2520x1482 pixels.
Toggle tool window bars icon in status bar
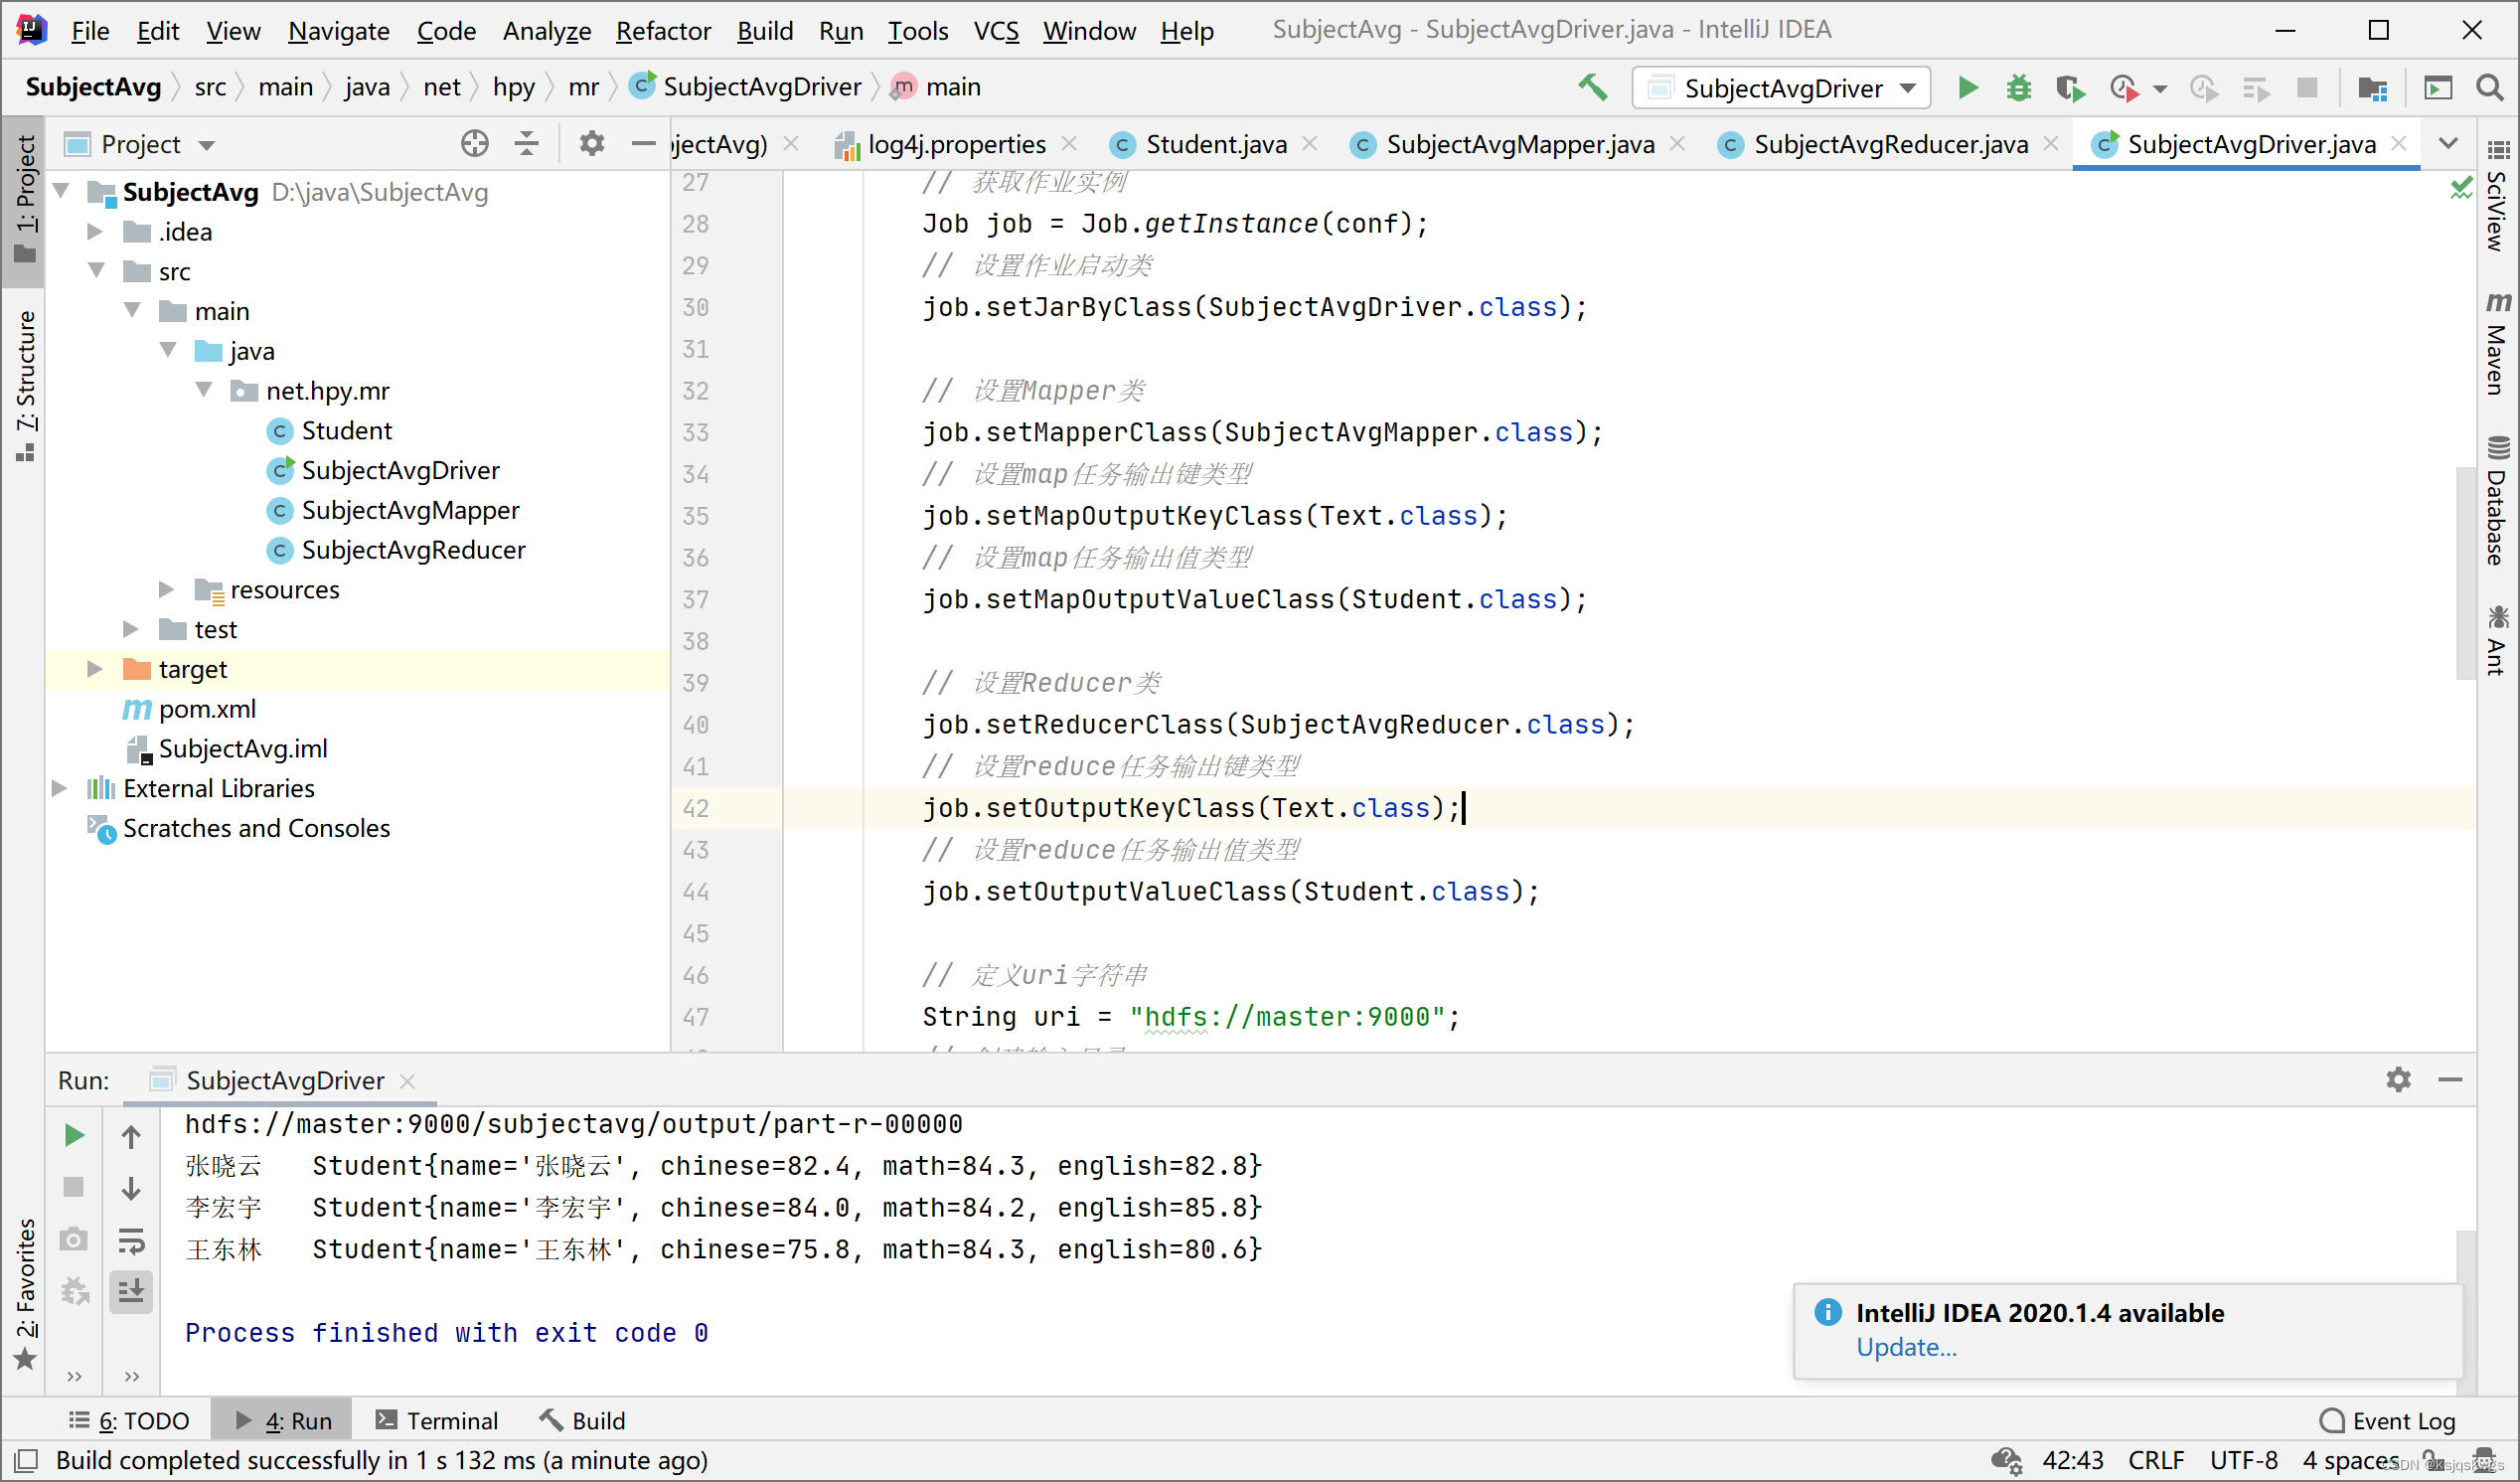click(26, 1461)
